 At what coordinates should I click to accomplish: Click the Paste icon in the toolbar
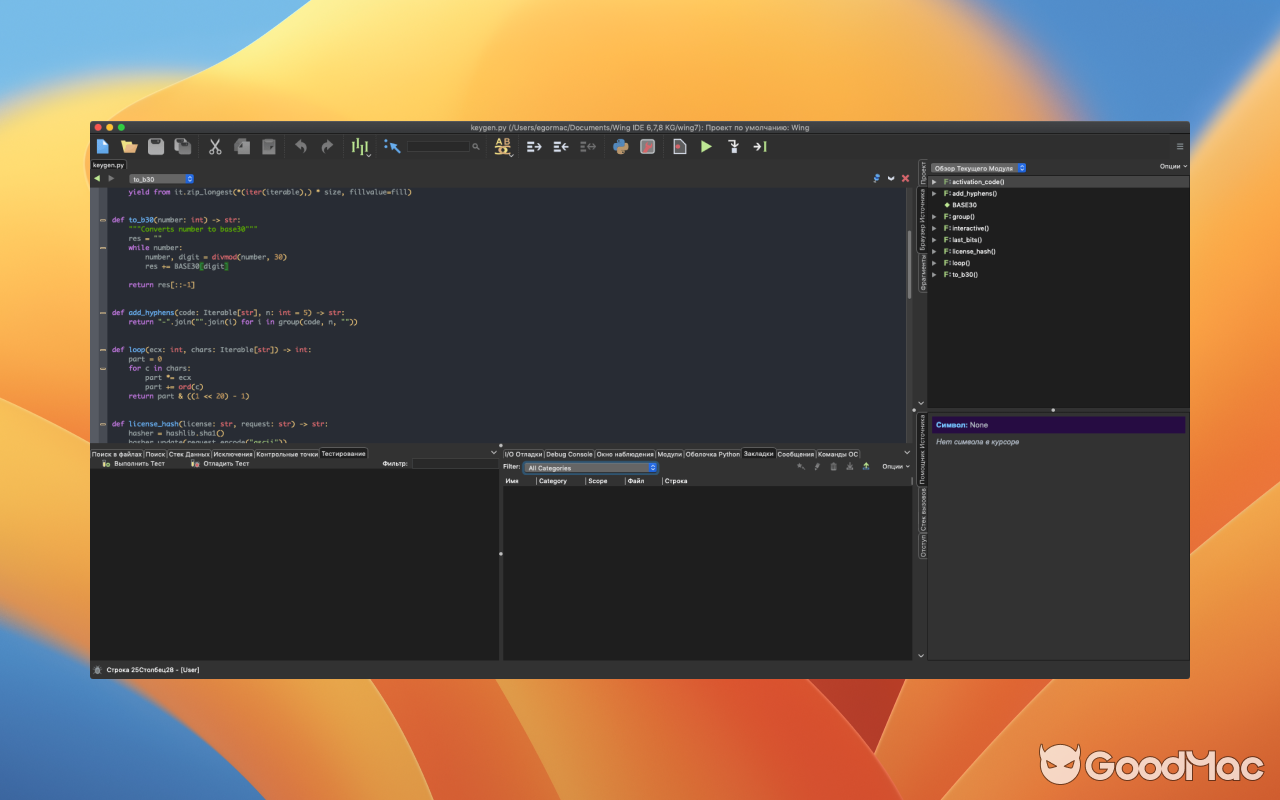click(x=266, y=147)
